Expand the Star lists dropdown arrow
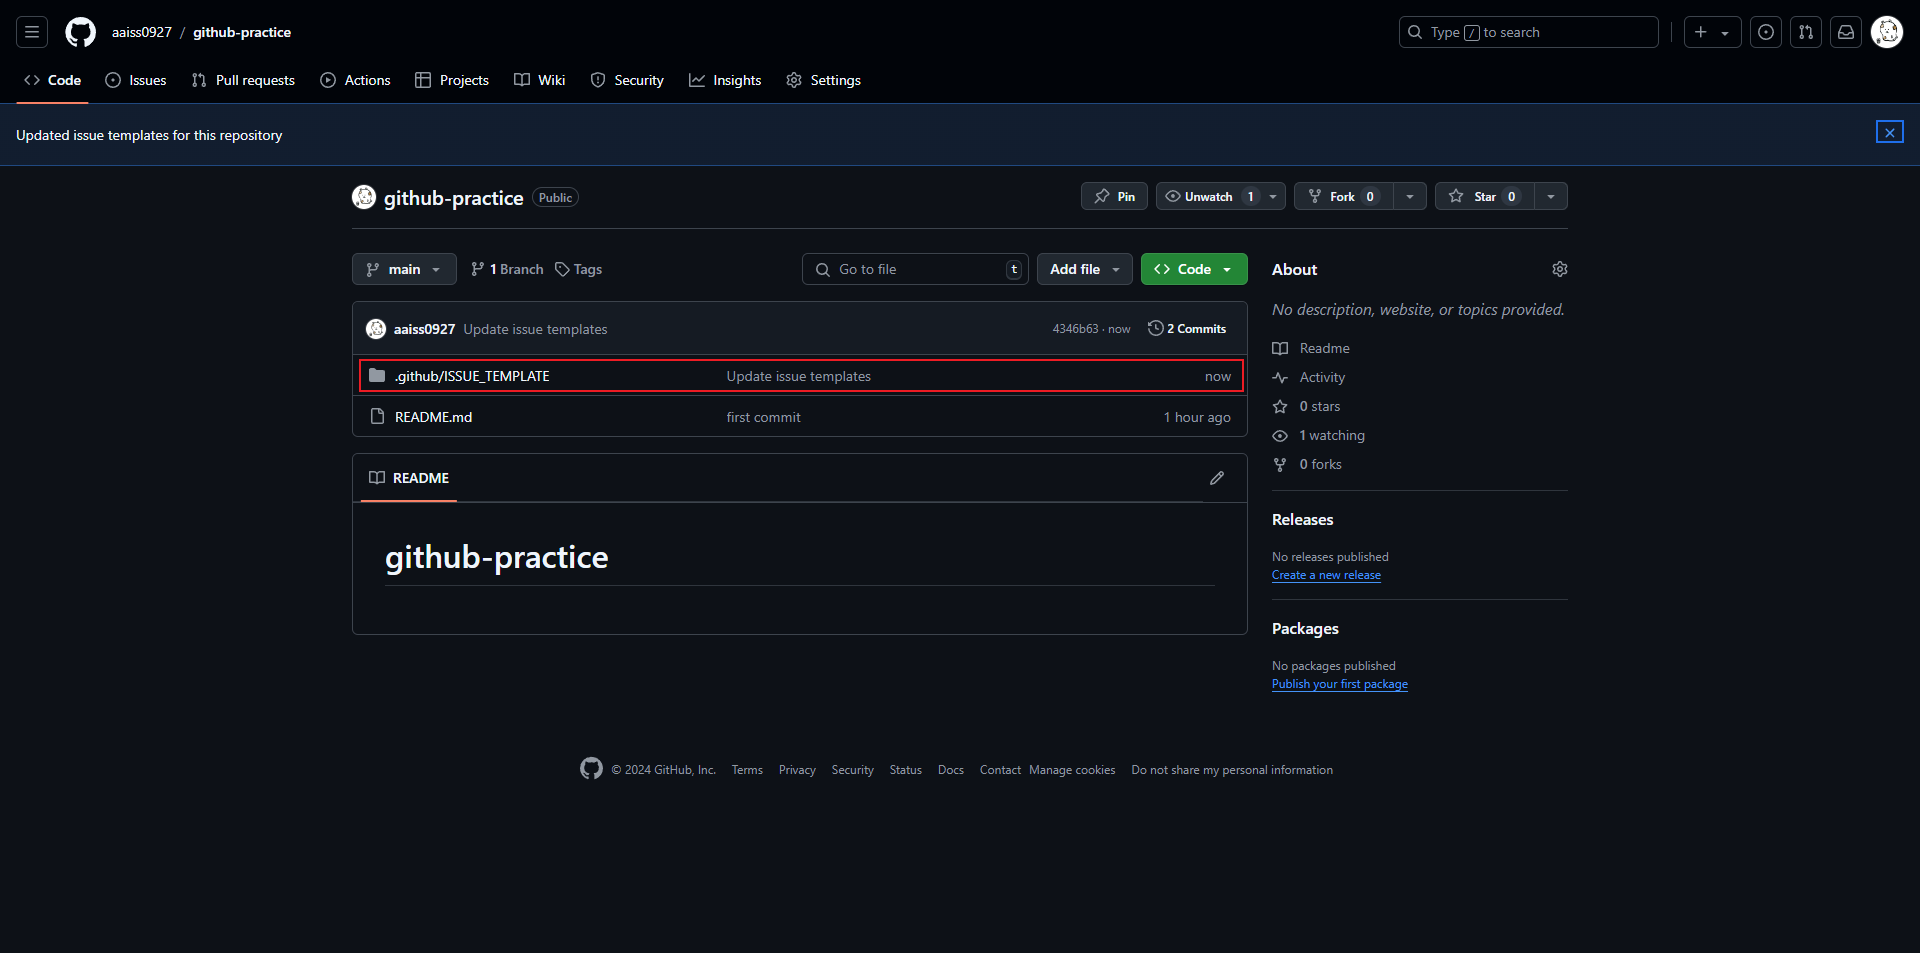 pyautogui.click(x=1551, y=196)
